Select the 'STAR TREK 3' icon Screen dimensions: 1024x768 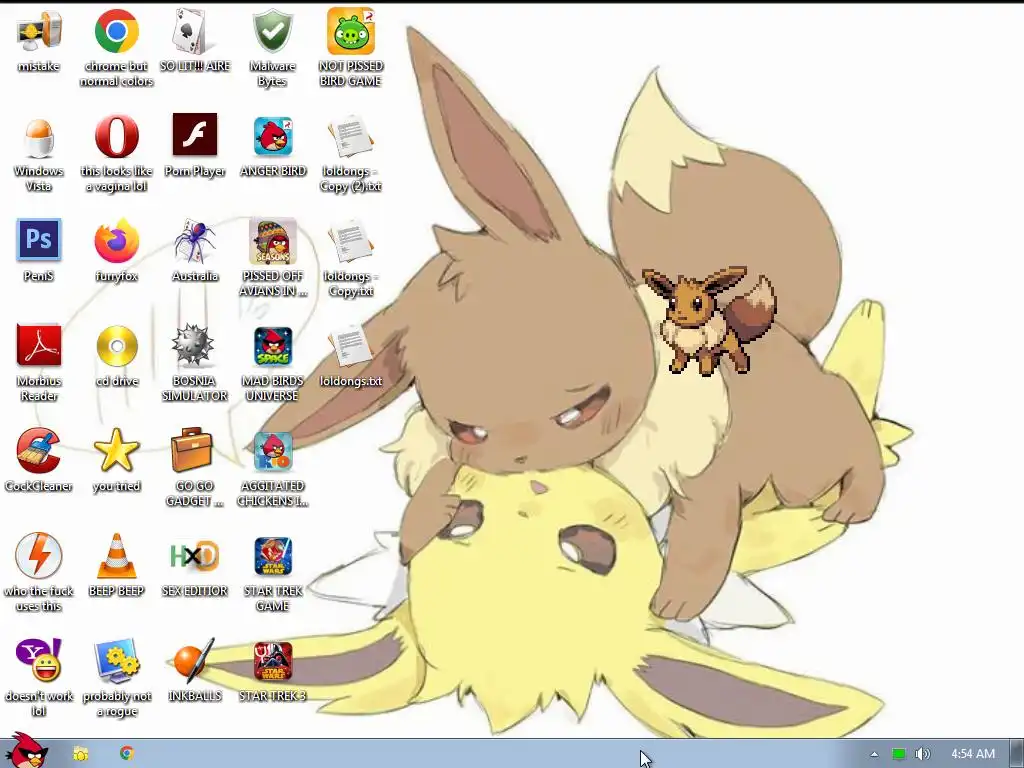(x=273, y=662)
